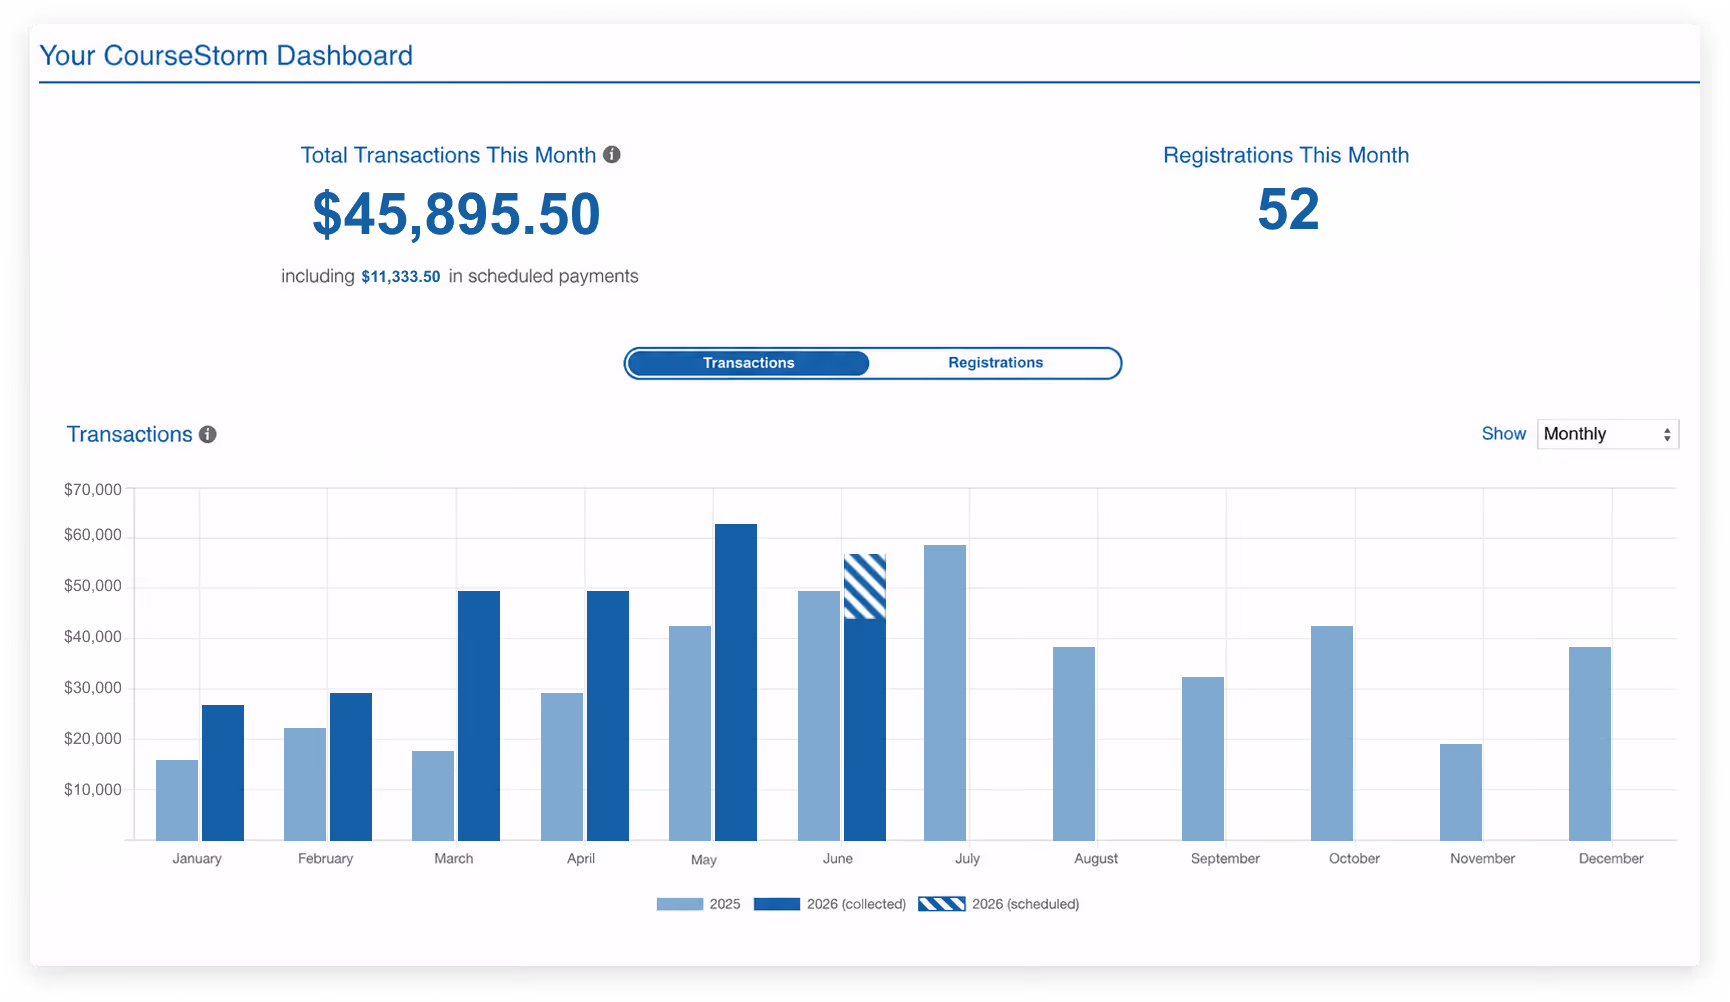The height and width of the screenshot is (1002, 1730).
Task: Click the $70,000 y-axis label
Action: 93,490
